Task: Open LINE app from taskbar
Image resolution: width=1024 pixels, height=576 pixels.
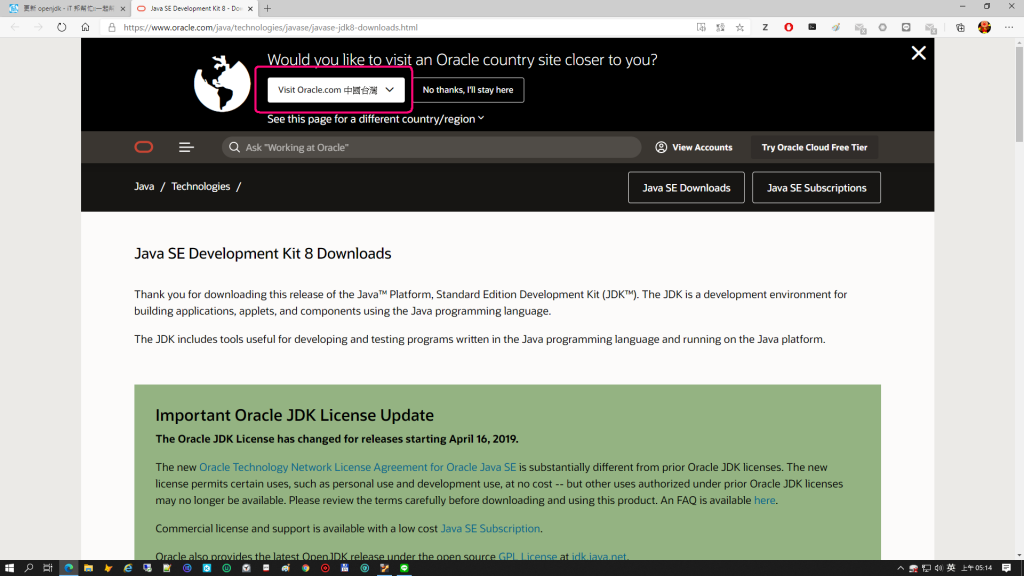Action: point(404,568)
